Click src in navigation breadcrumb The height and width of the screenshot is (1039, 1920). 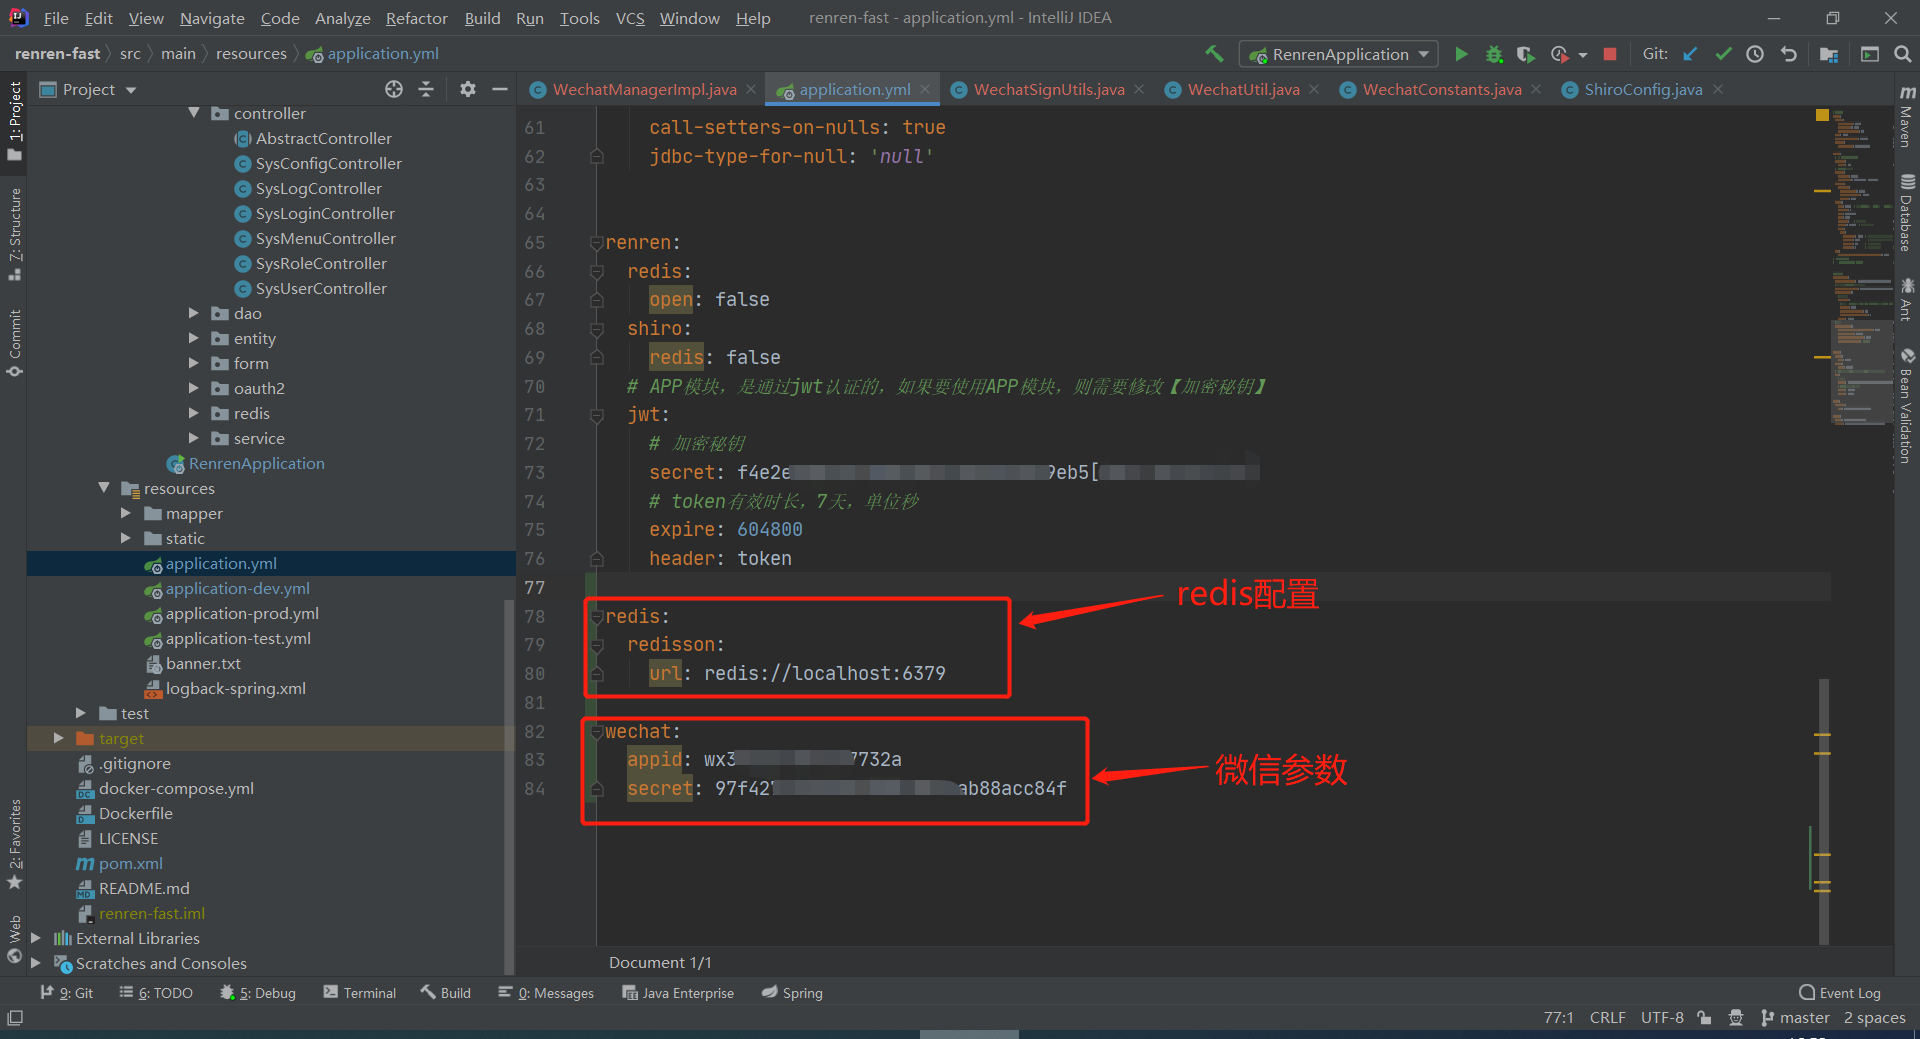click(130, 54)
